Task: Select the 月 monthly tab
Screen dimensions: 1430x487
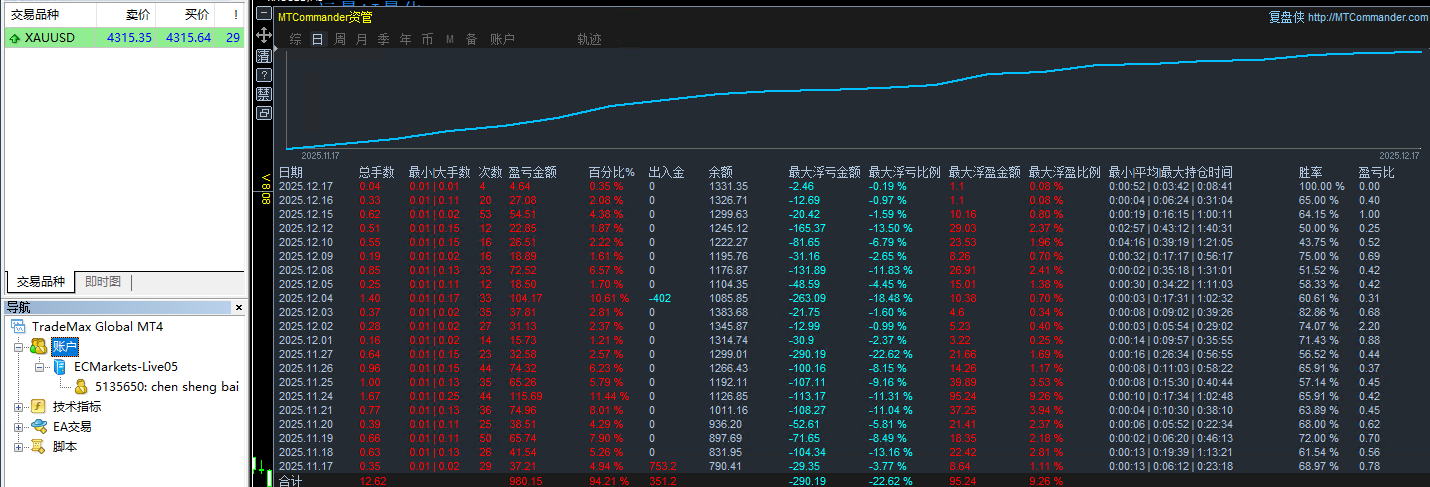Action: click(x=361, y=39)
